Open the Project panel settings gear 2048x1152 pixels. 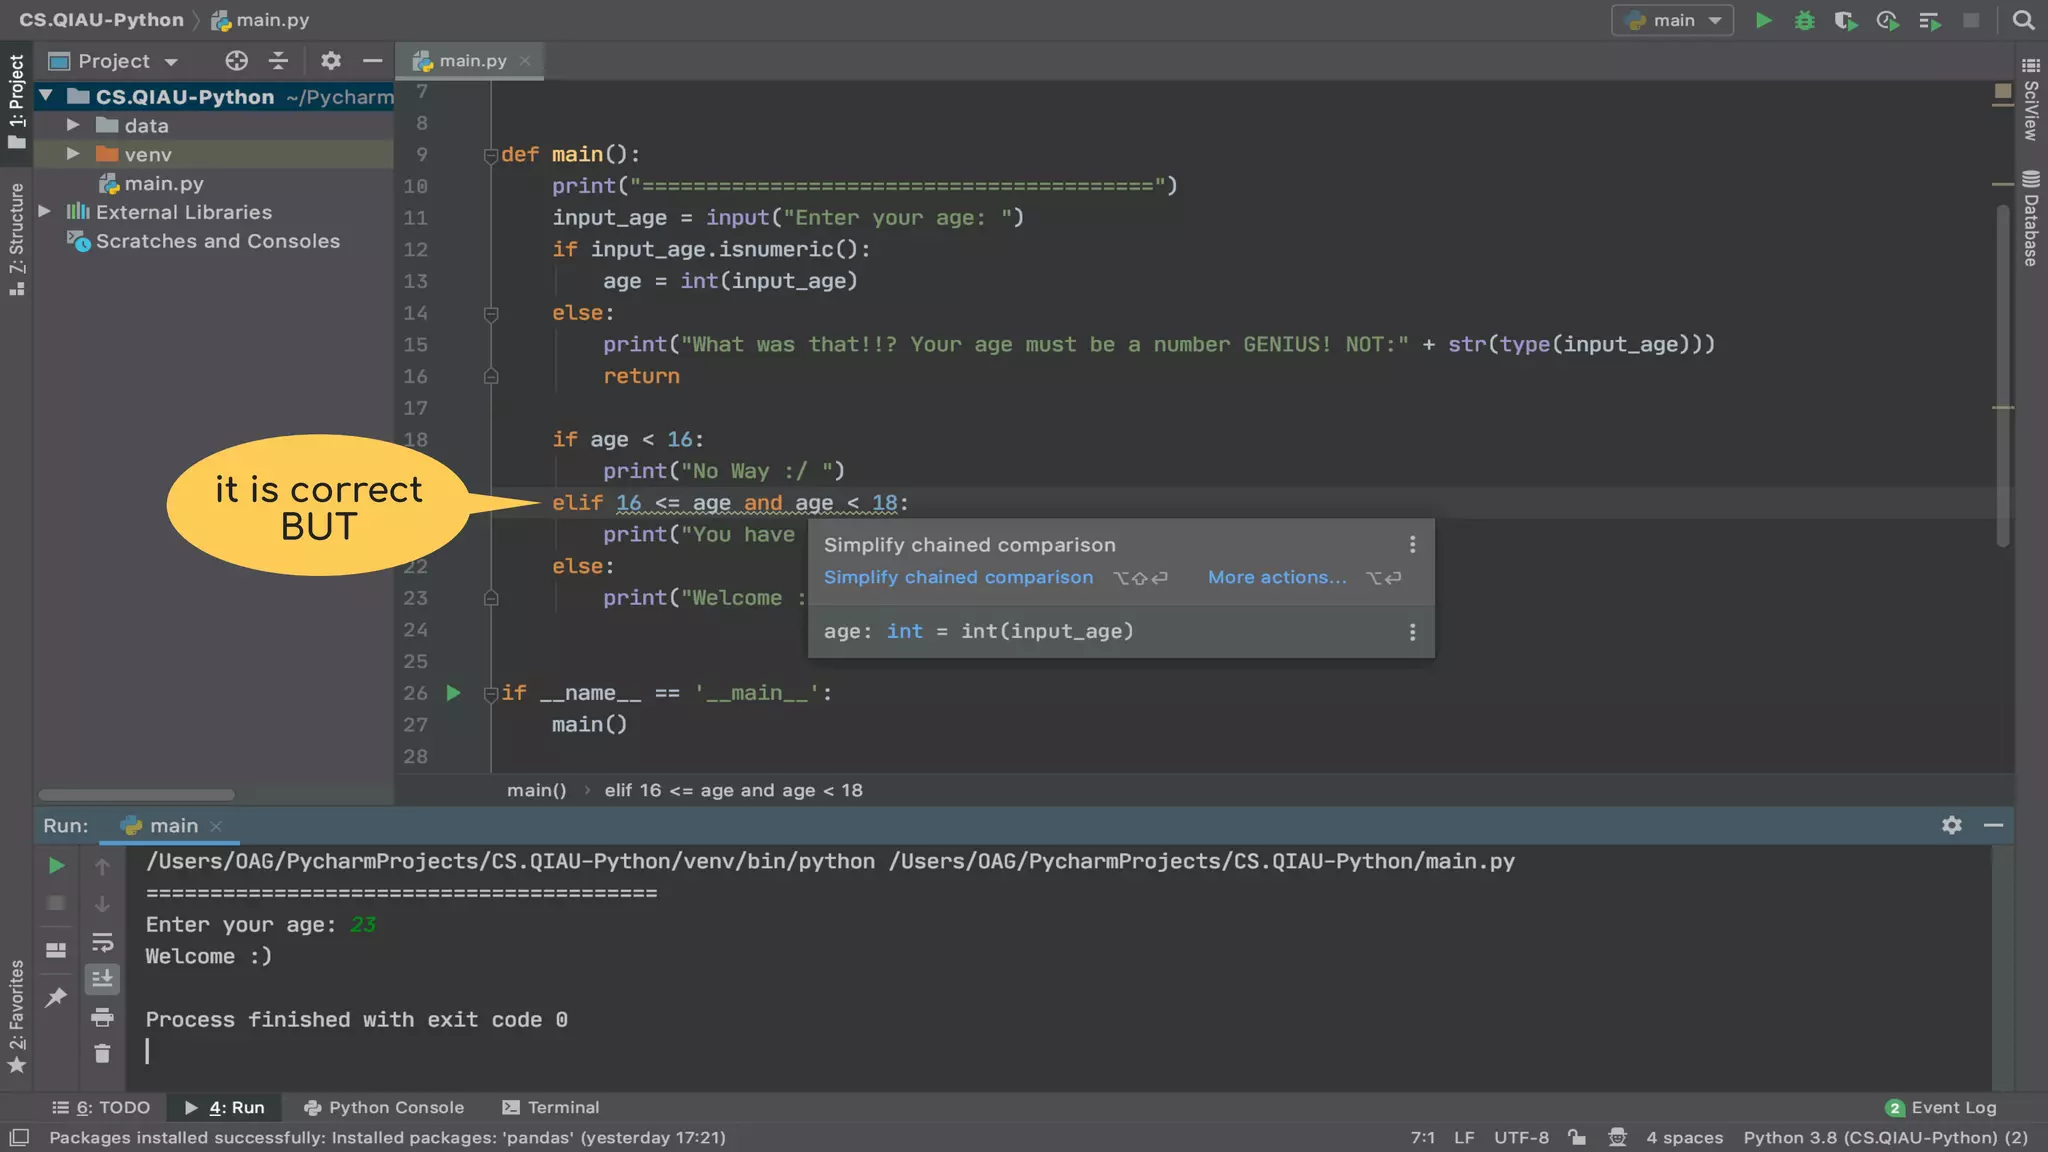tap(331, 61)
